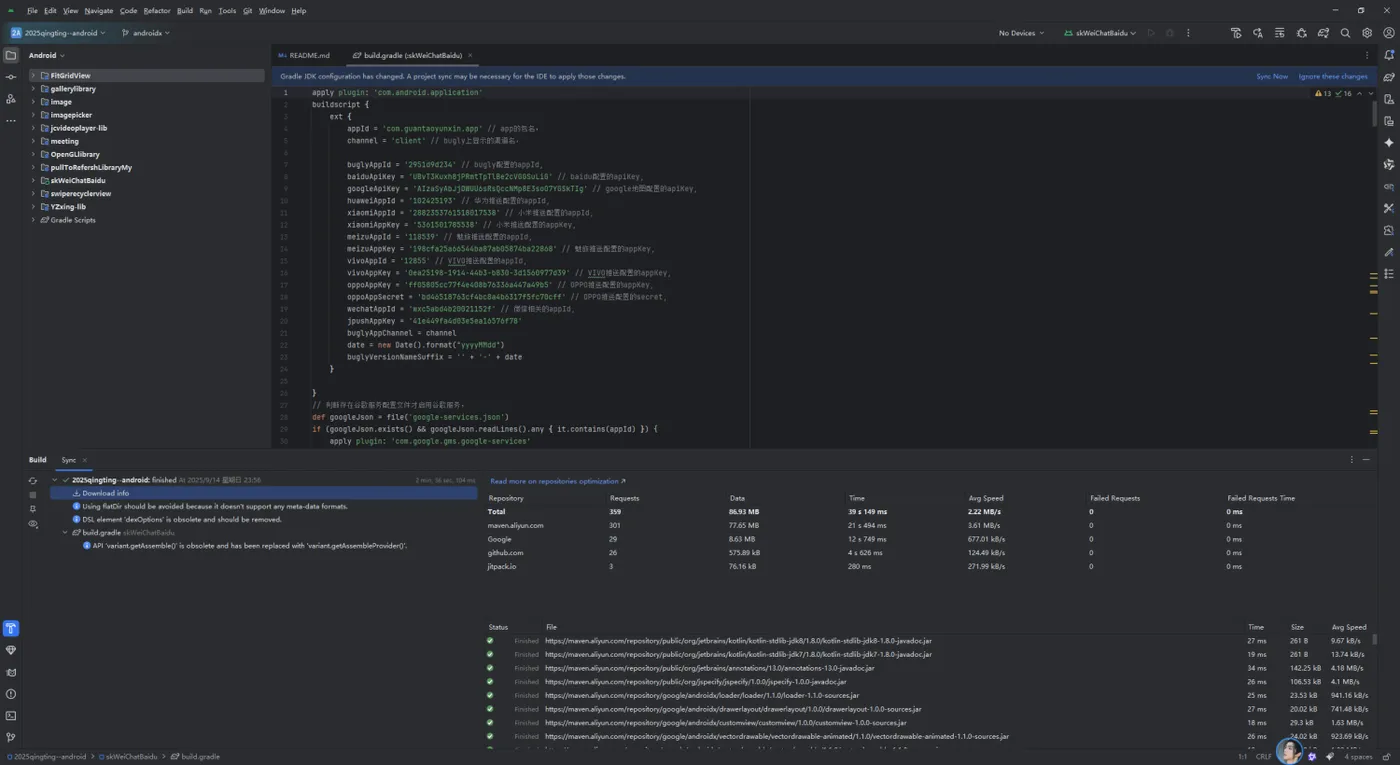The height and width of the screenshot is (765, 1400).
Task: Close the Sync tab
Action: [84, 460]
